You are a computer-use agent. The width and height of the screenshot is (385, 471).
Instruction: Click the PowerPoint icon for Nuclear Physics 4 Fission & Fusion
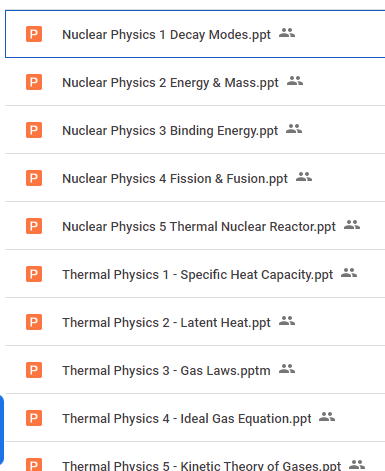[x=34, y=178]
